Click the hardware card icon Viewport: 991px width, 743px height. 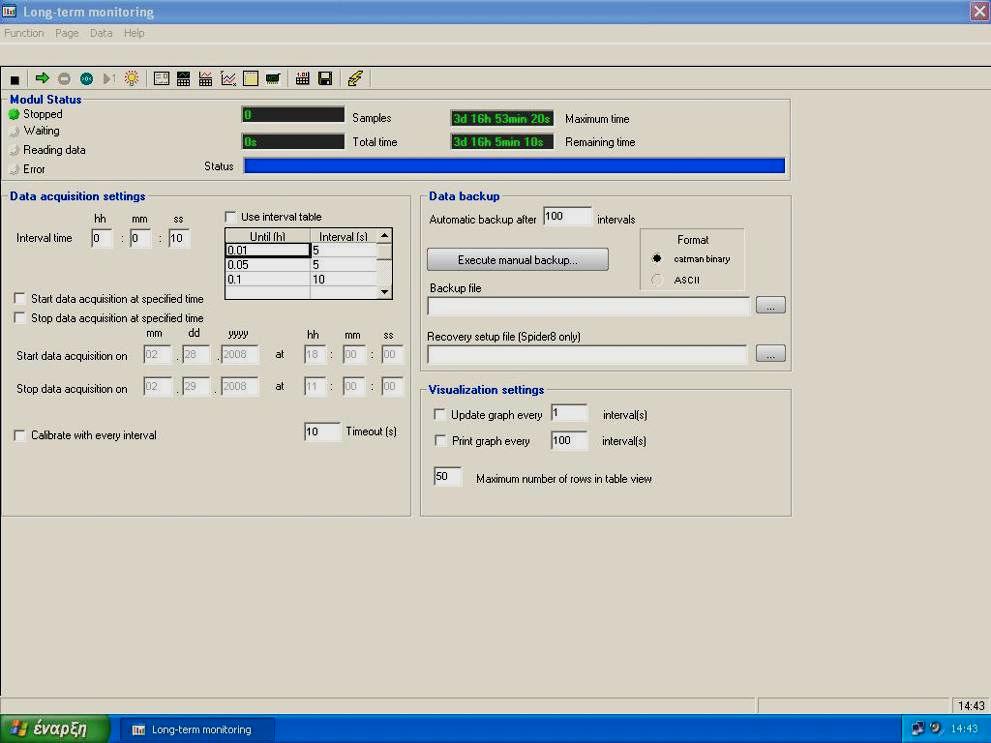[x=273, y=78]
